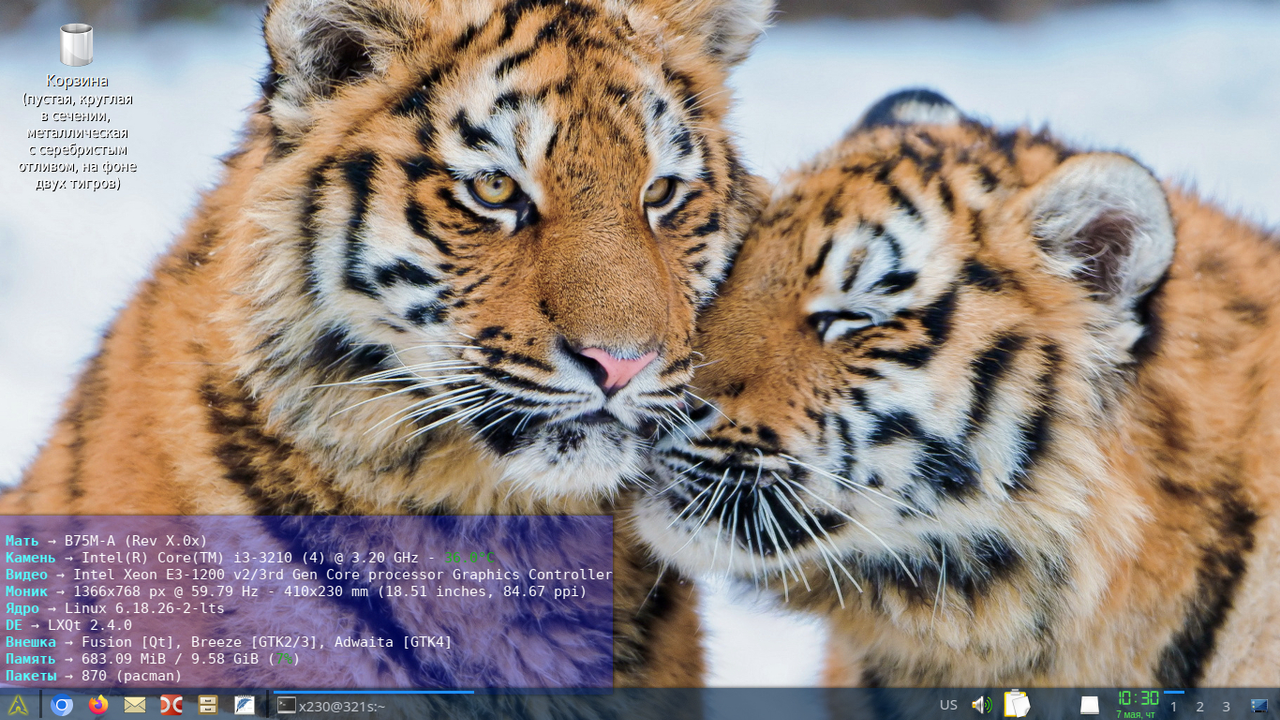Launch Double Commander from the panel
The width and height of the screenshot is (1280, 720).
coord(171,705)
